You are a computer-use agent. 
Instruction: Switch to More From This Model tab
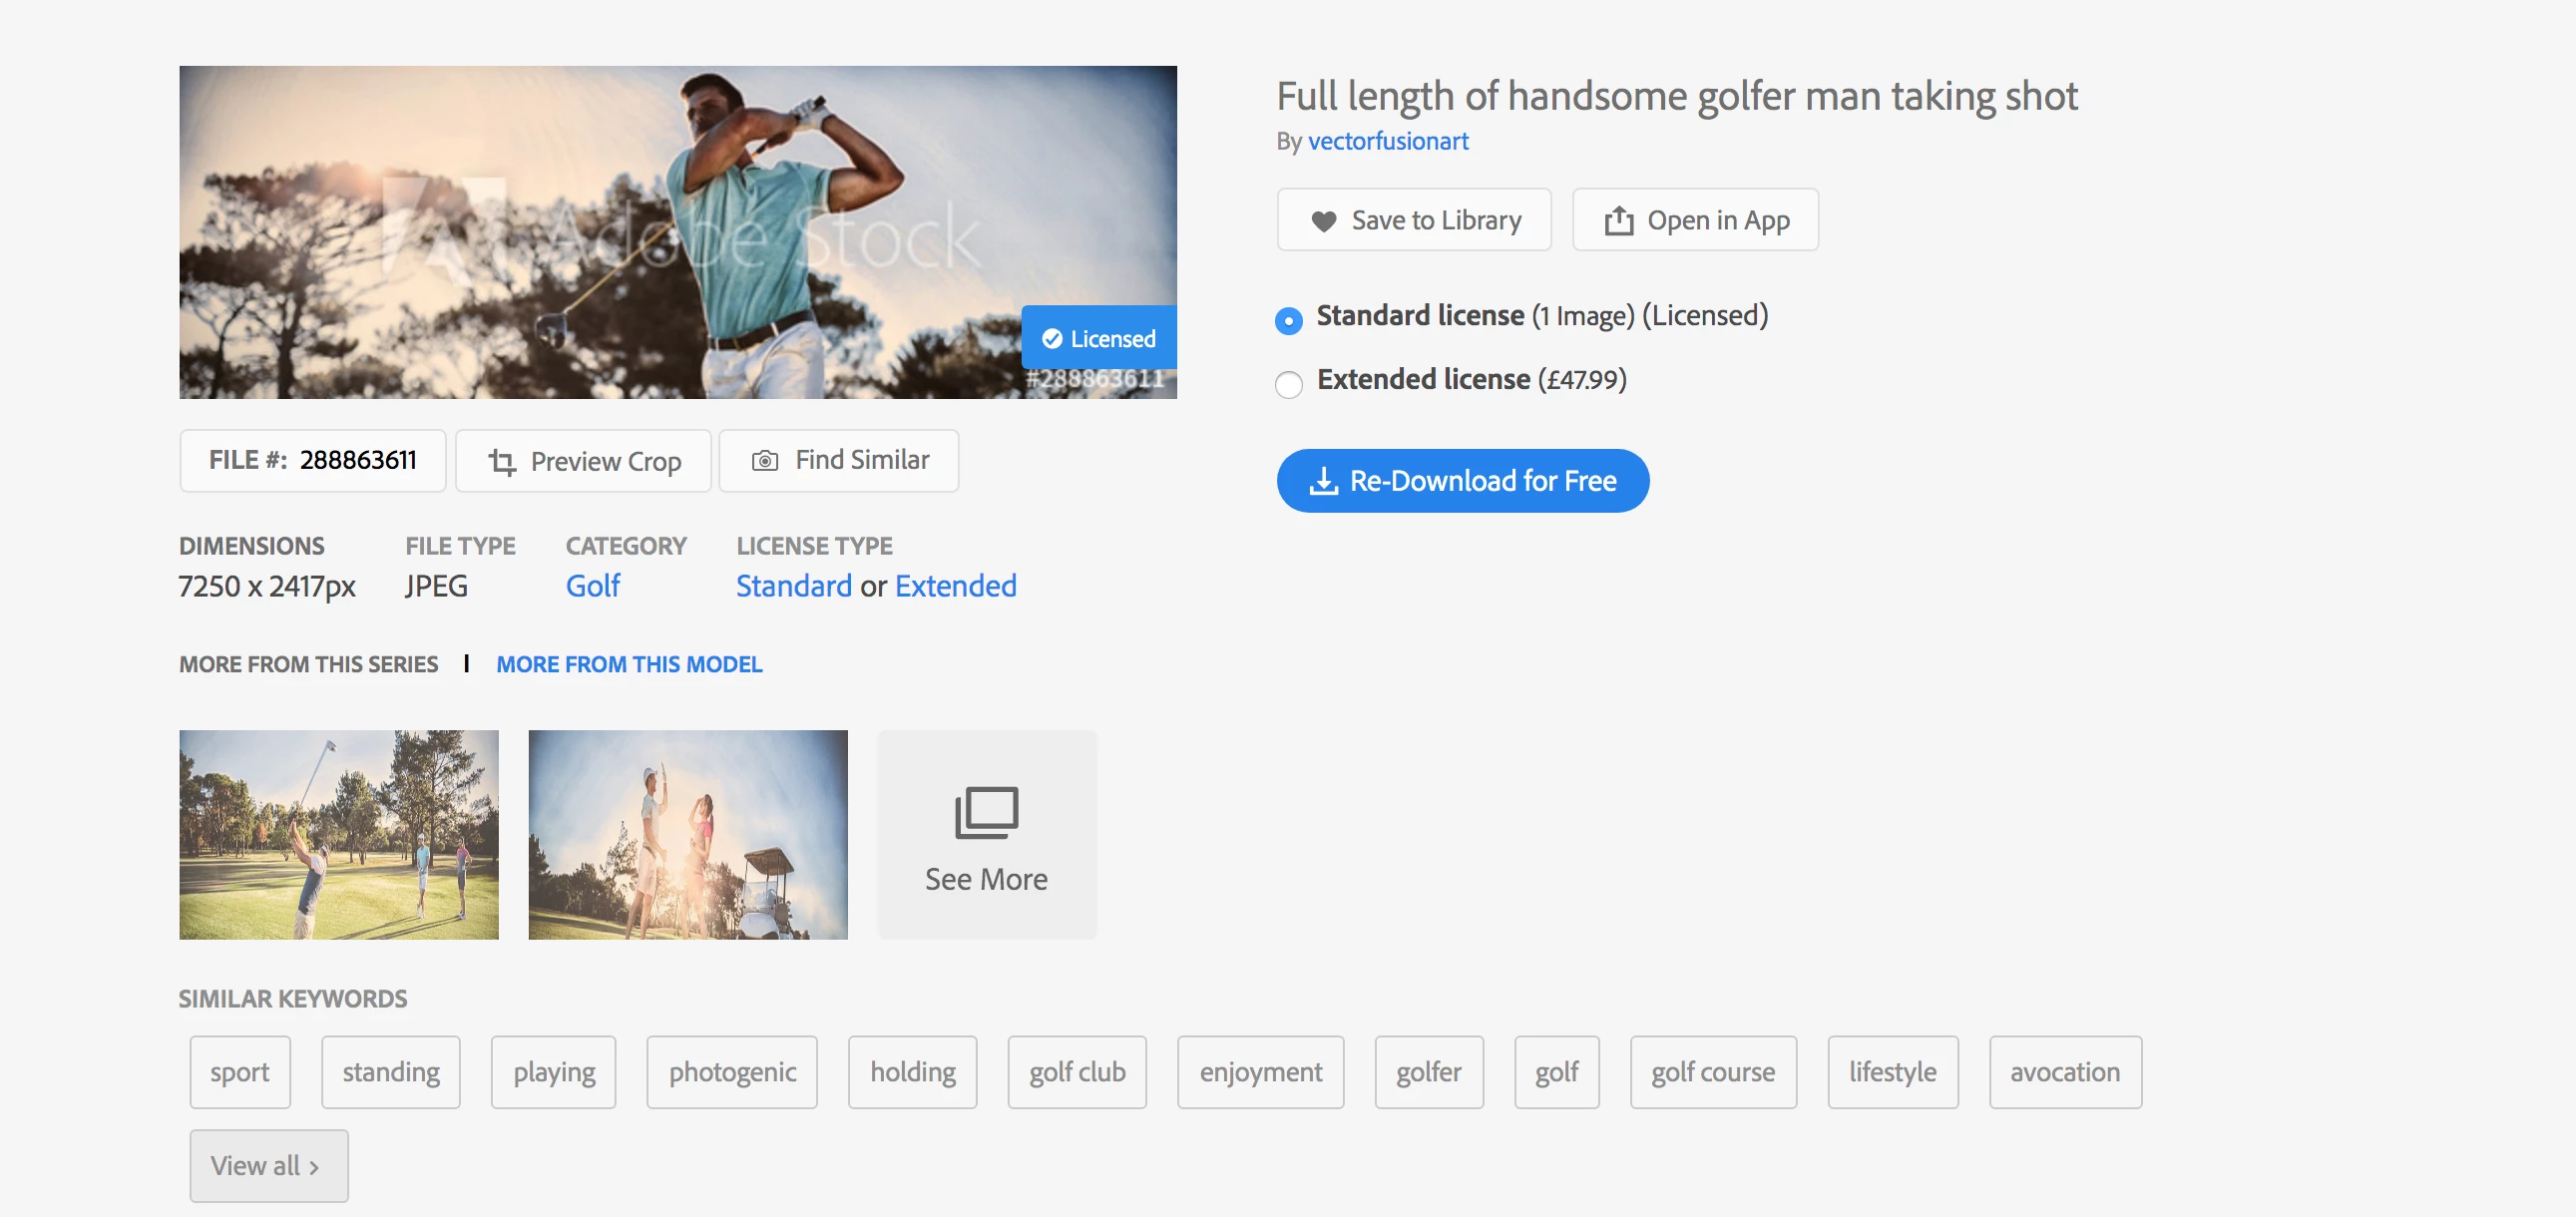pos(628,664)
